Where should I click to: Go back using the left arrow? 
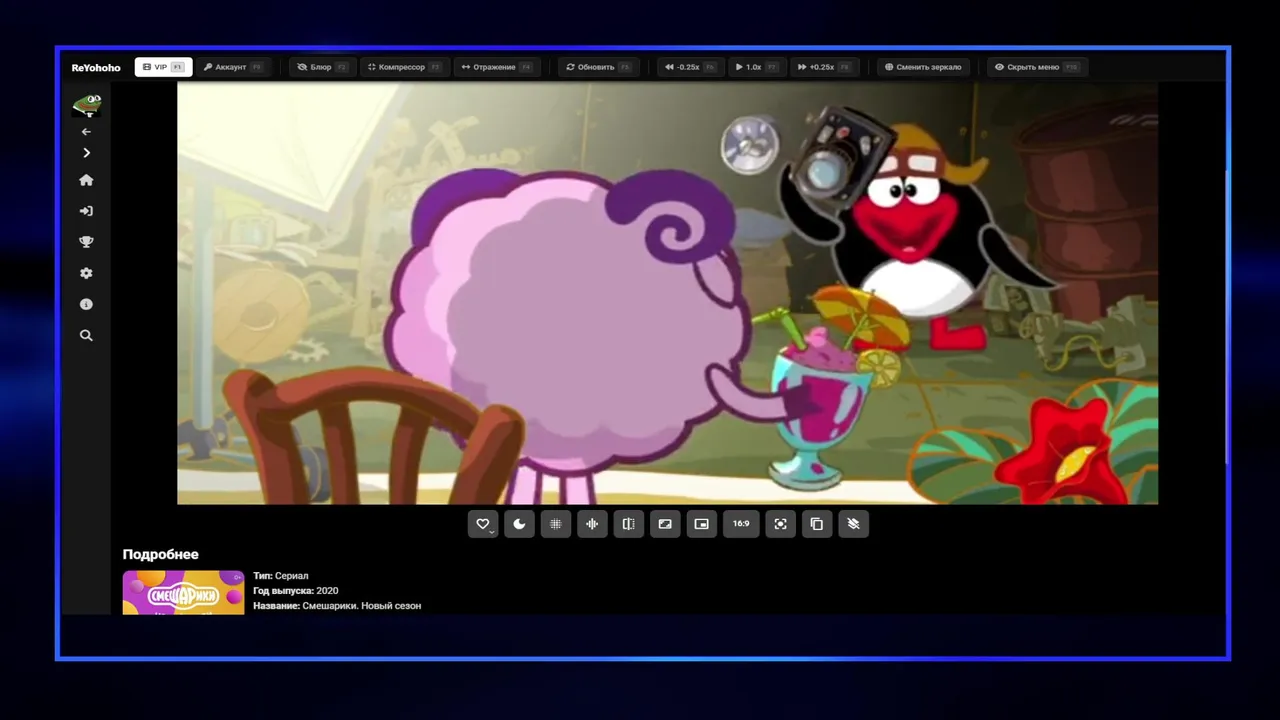[86, 131]
